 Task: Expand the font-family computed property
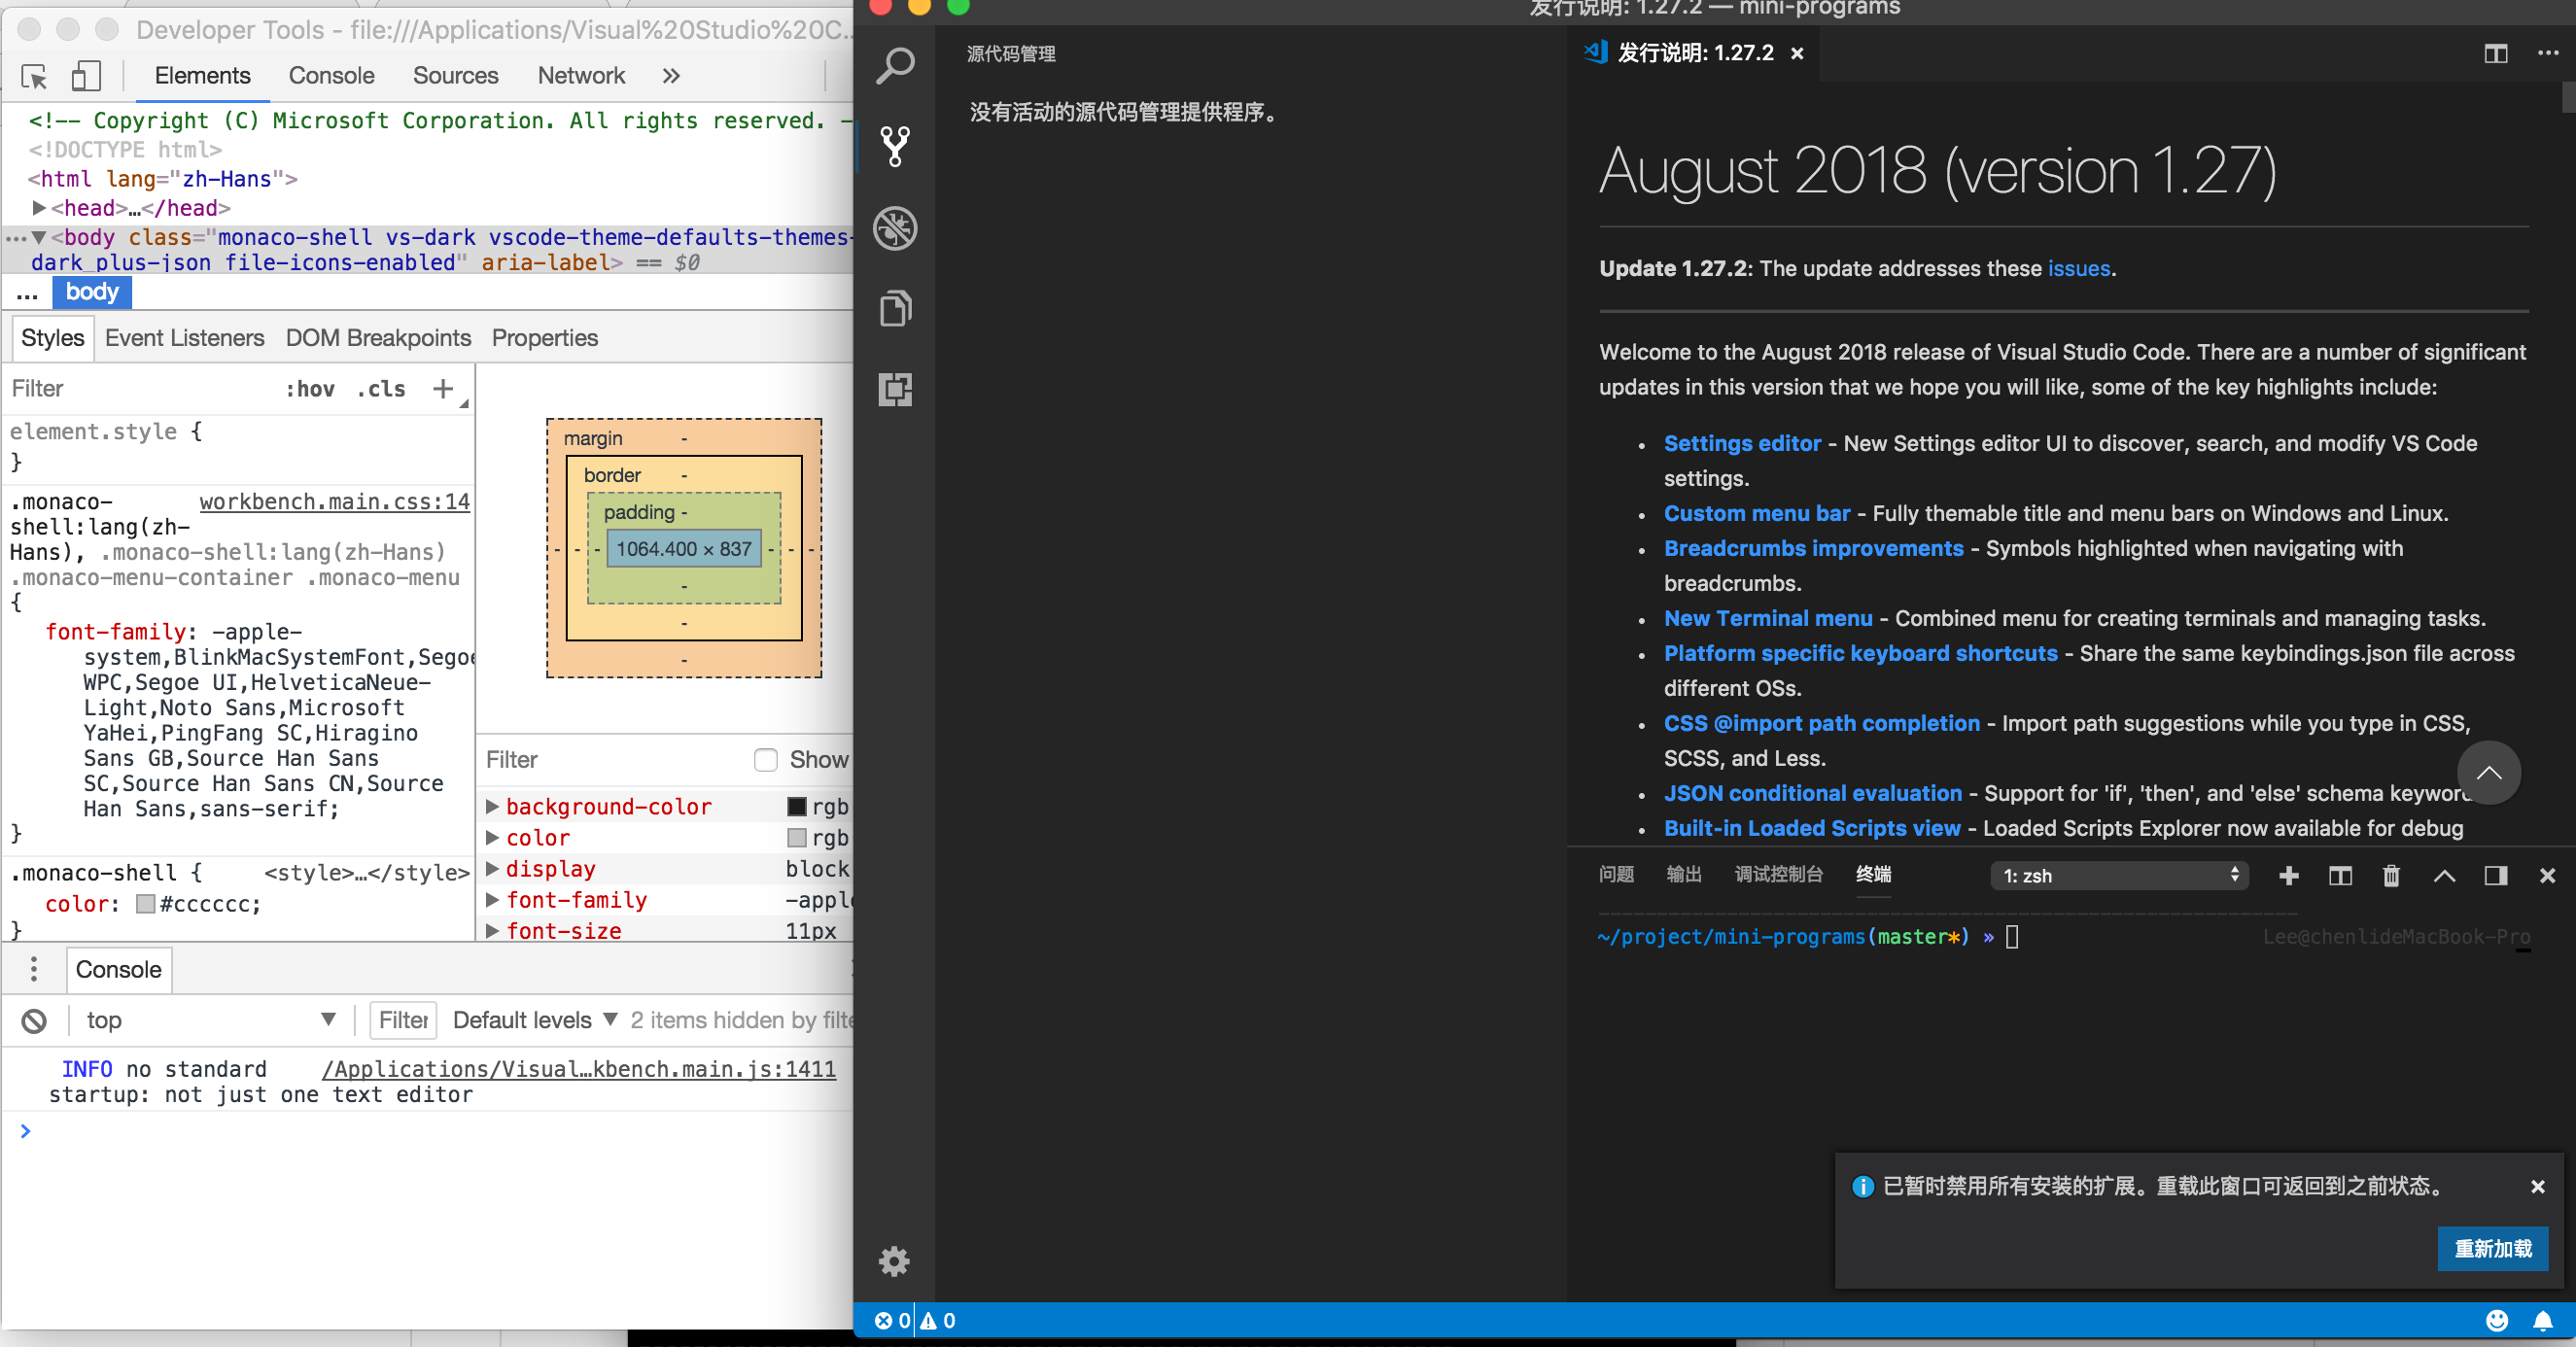[492, 900]
